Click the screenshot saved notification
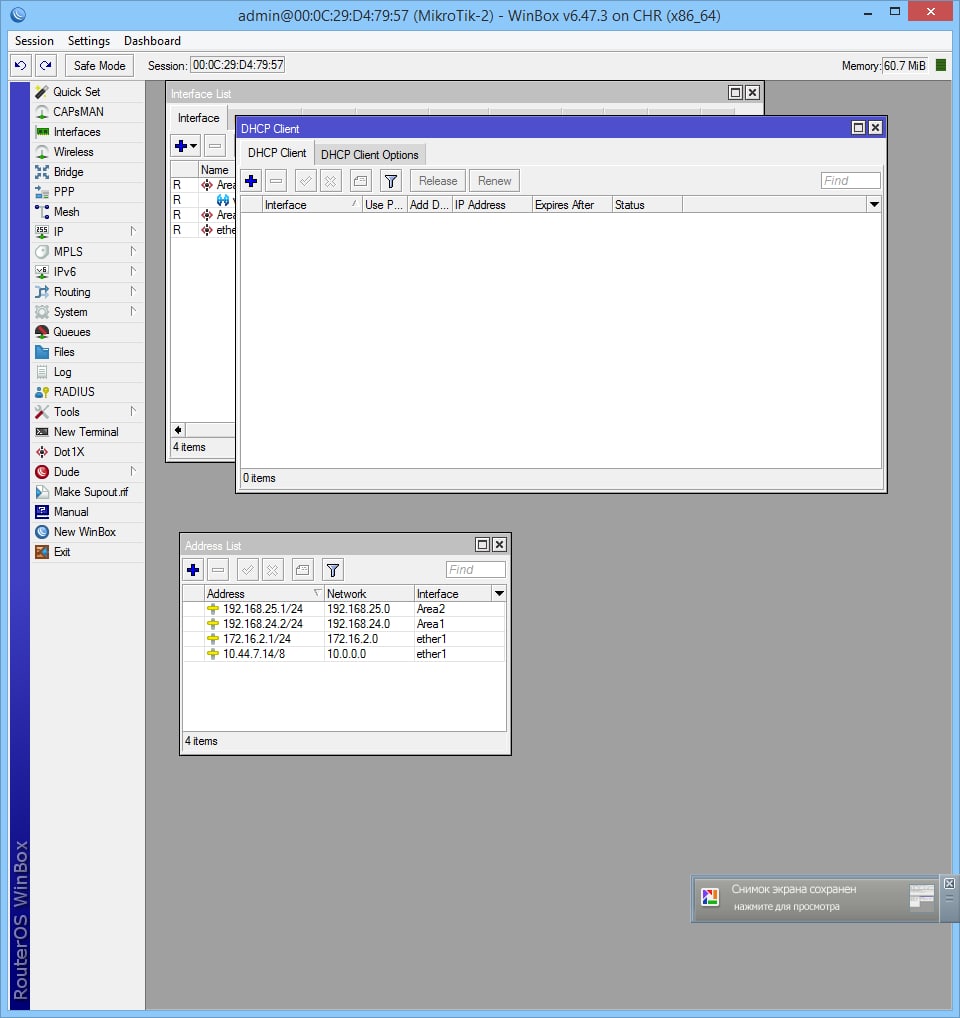This screenshot has width=960, height=1018. point(815,899)
